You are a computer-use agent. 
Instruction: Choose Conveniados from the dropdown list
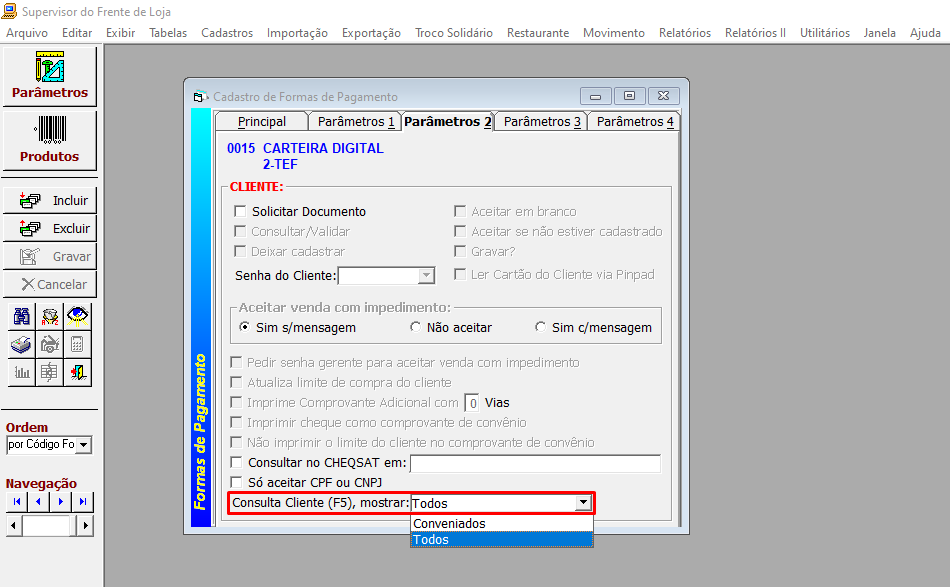(x=502, y=523)
